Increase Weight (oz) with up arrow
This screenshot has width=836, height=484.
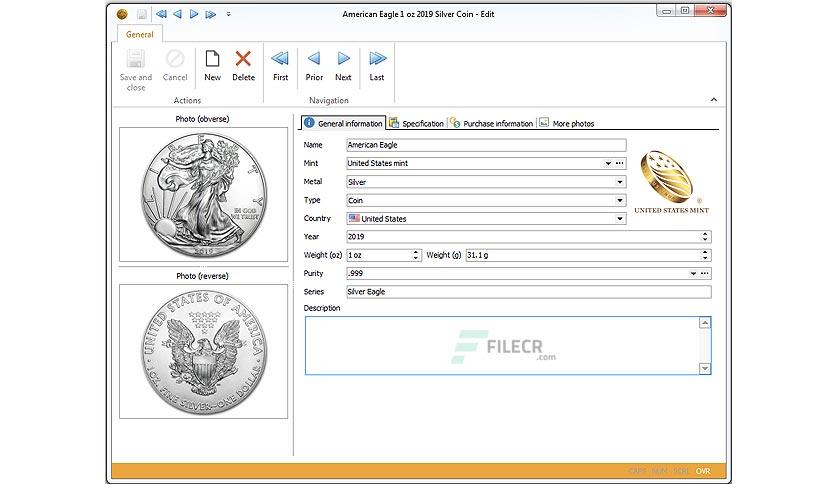coord(416,252)
